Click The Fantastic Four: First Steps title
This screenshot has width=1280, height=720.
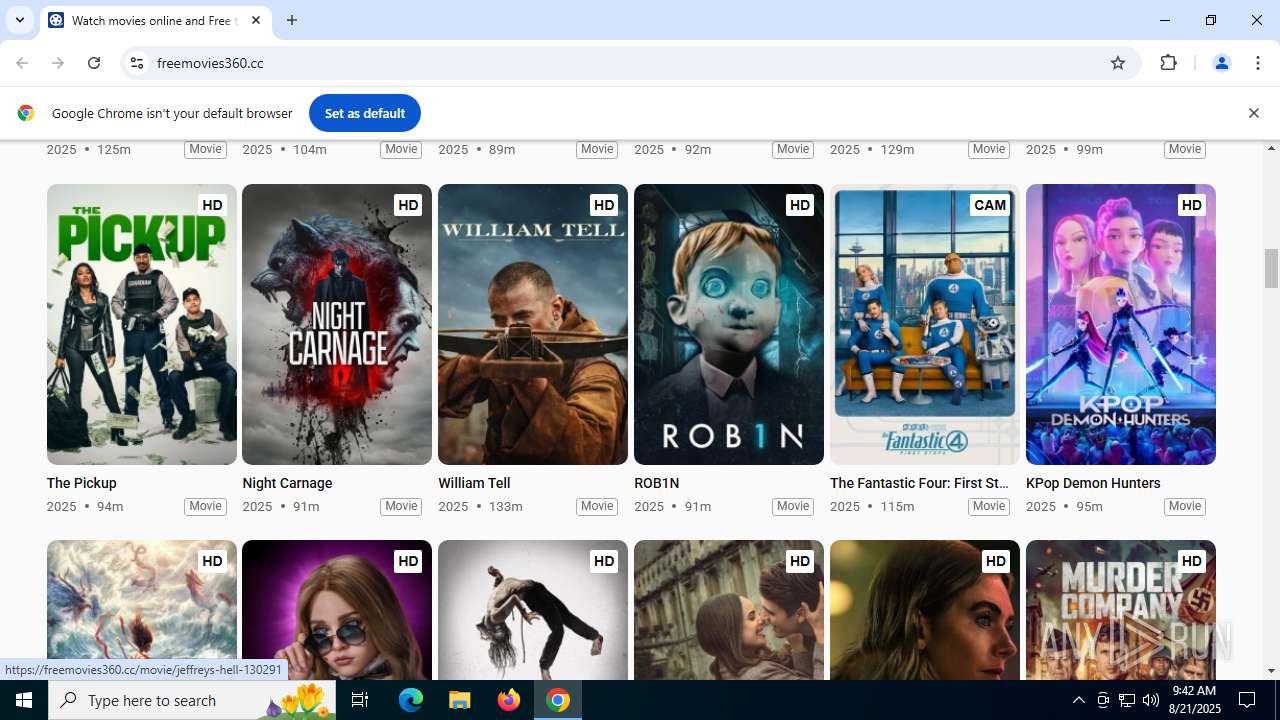[919, 483]
